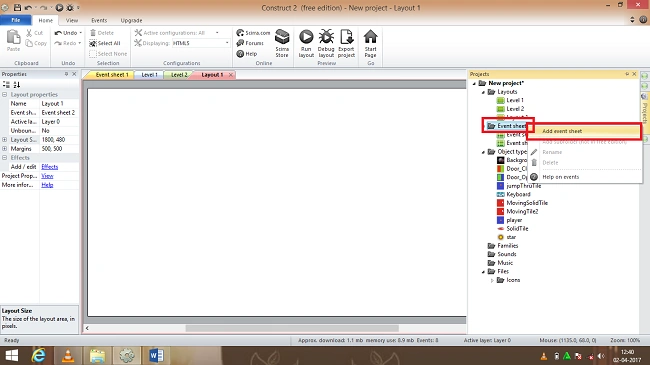Collapse the Effects section
650x365 pixels.
(5, 158)
